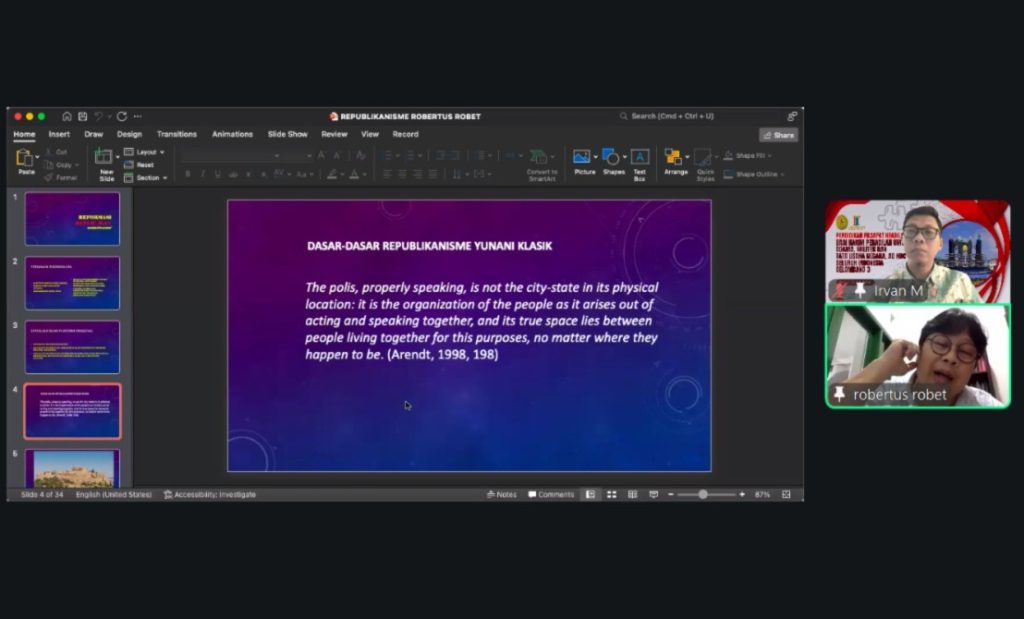Click the Shape Outline button

754,174
